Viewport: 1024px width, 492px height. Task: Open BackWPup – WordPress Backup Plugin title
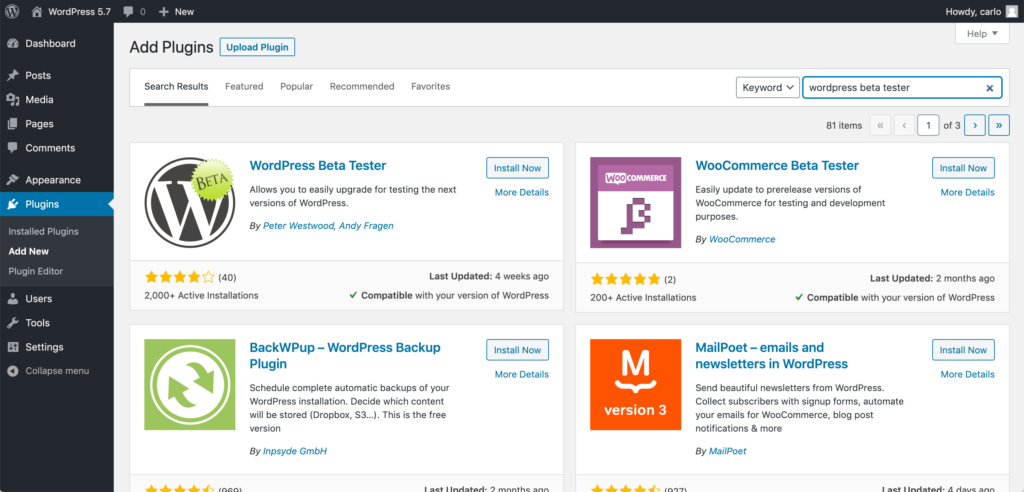point(345,355)
